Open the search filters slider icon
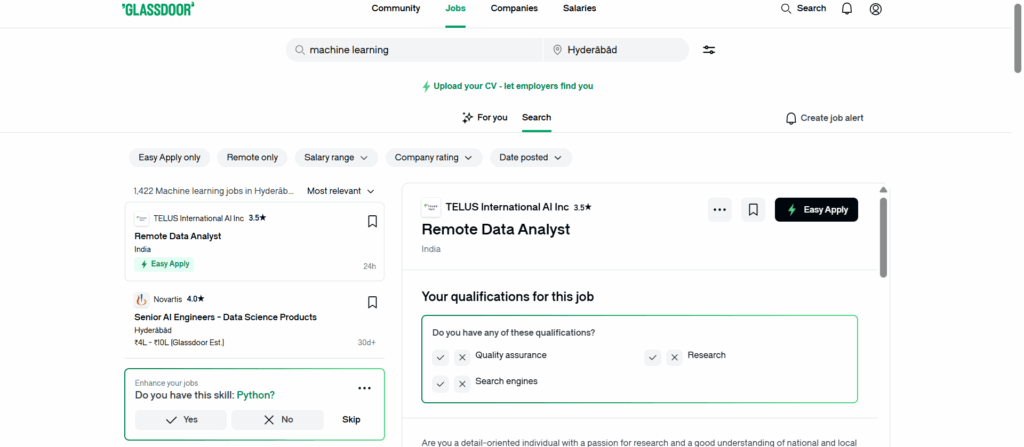 click(x=709, y=50)
